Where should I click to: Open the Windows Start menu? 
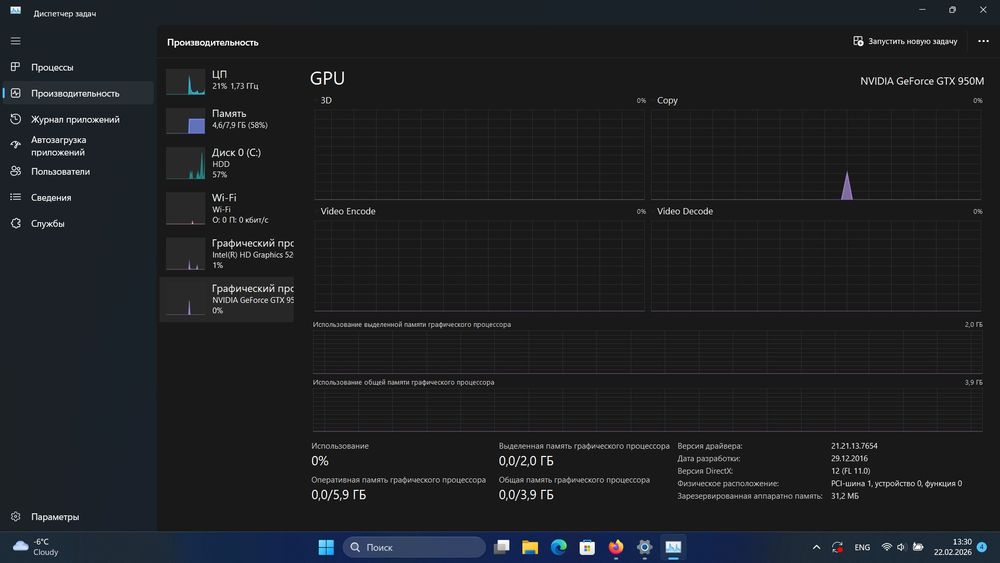coord(326,547)
